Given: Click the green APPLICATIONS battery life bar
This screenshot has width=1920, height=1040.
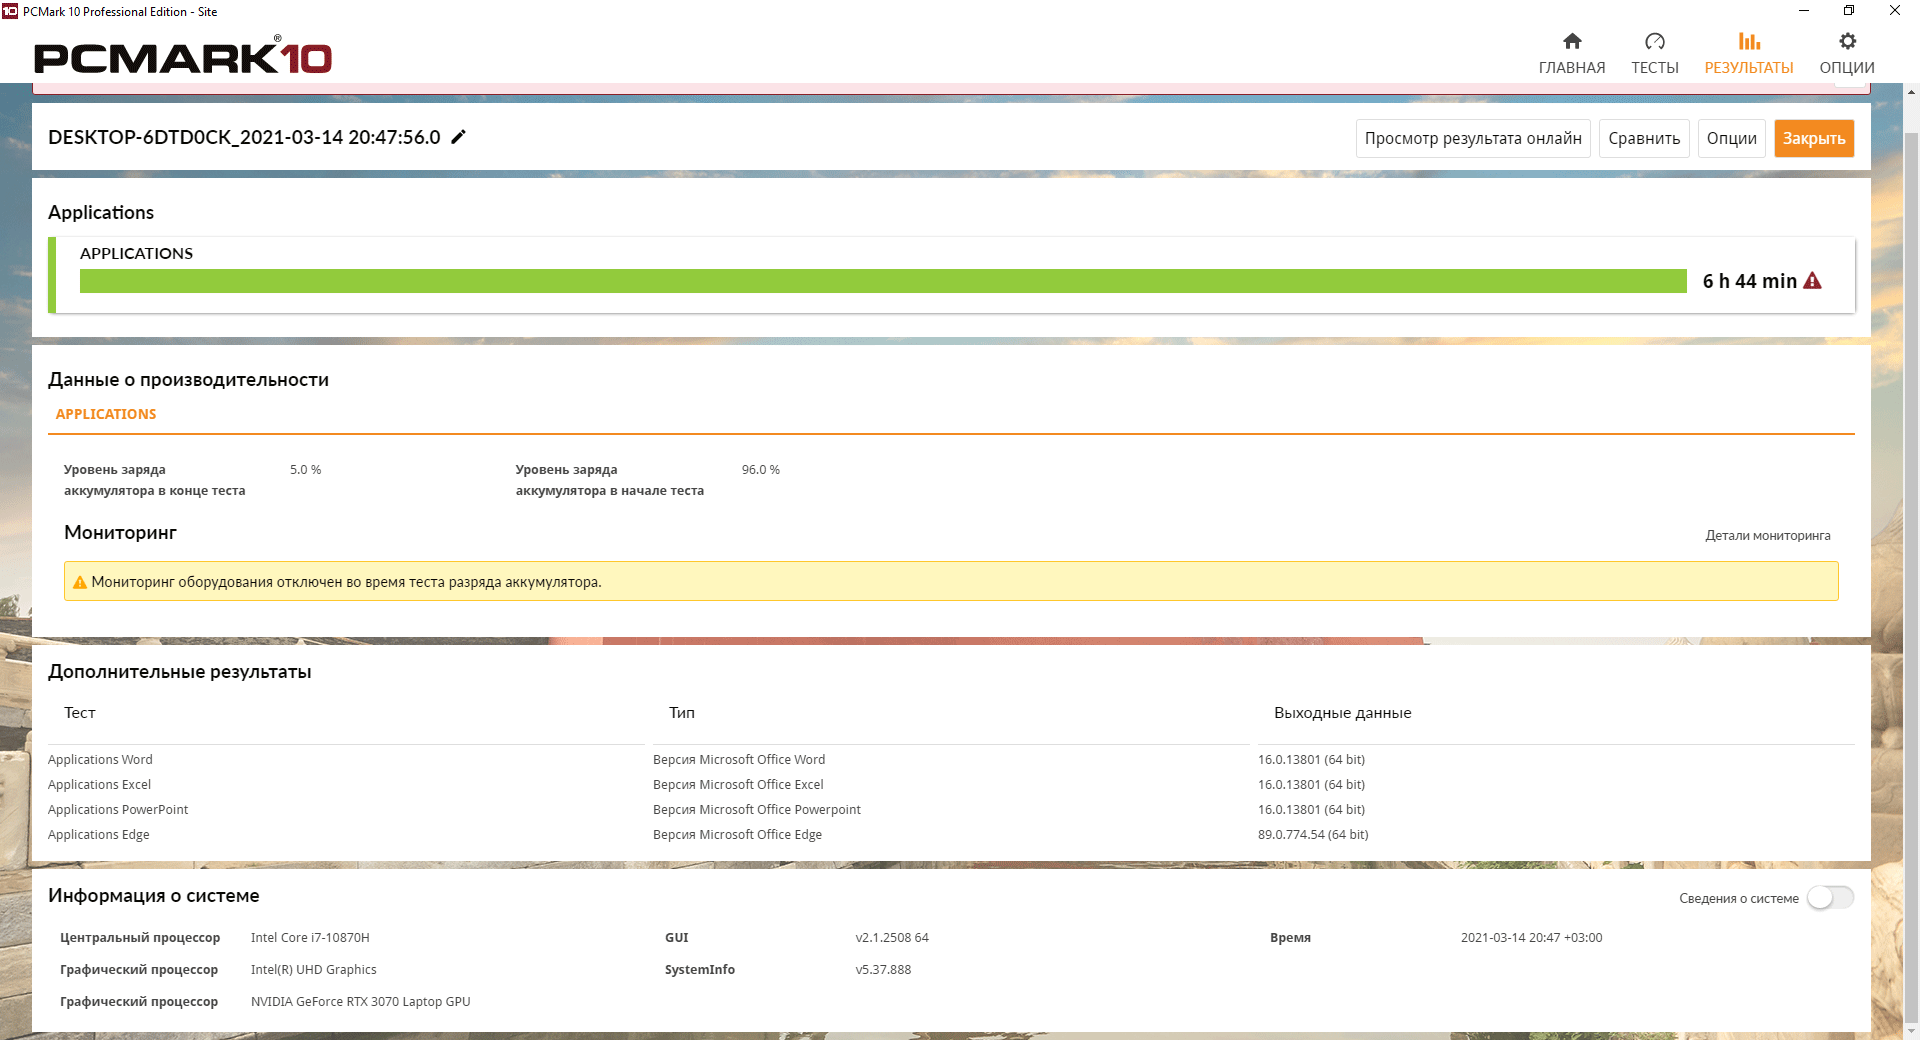Looking at the screenshot, I should (883, 281).
